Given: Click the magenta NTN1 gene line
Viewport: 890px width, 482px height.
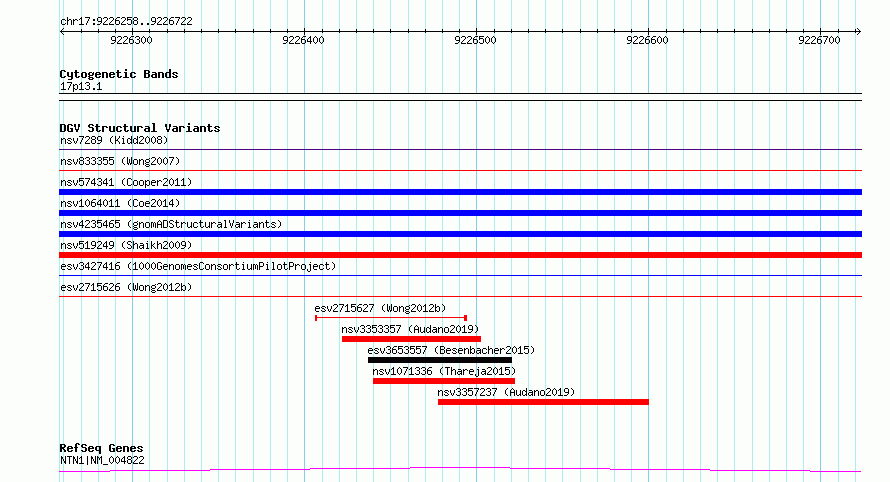Looking at the screenshot, I should pyautogui.click(x=460, y=469).
